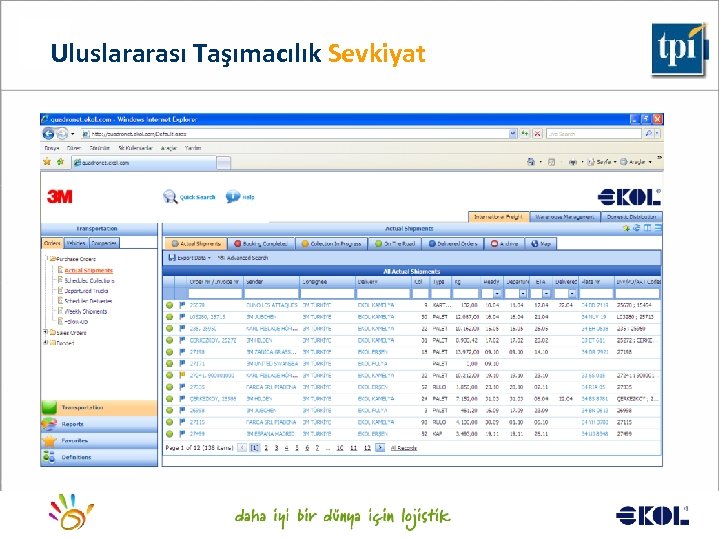720x540 pixels.
Task: Click the Order nr filter input field
Action: [x=215, y=293]
